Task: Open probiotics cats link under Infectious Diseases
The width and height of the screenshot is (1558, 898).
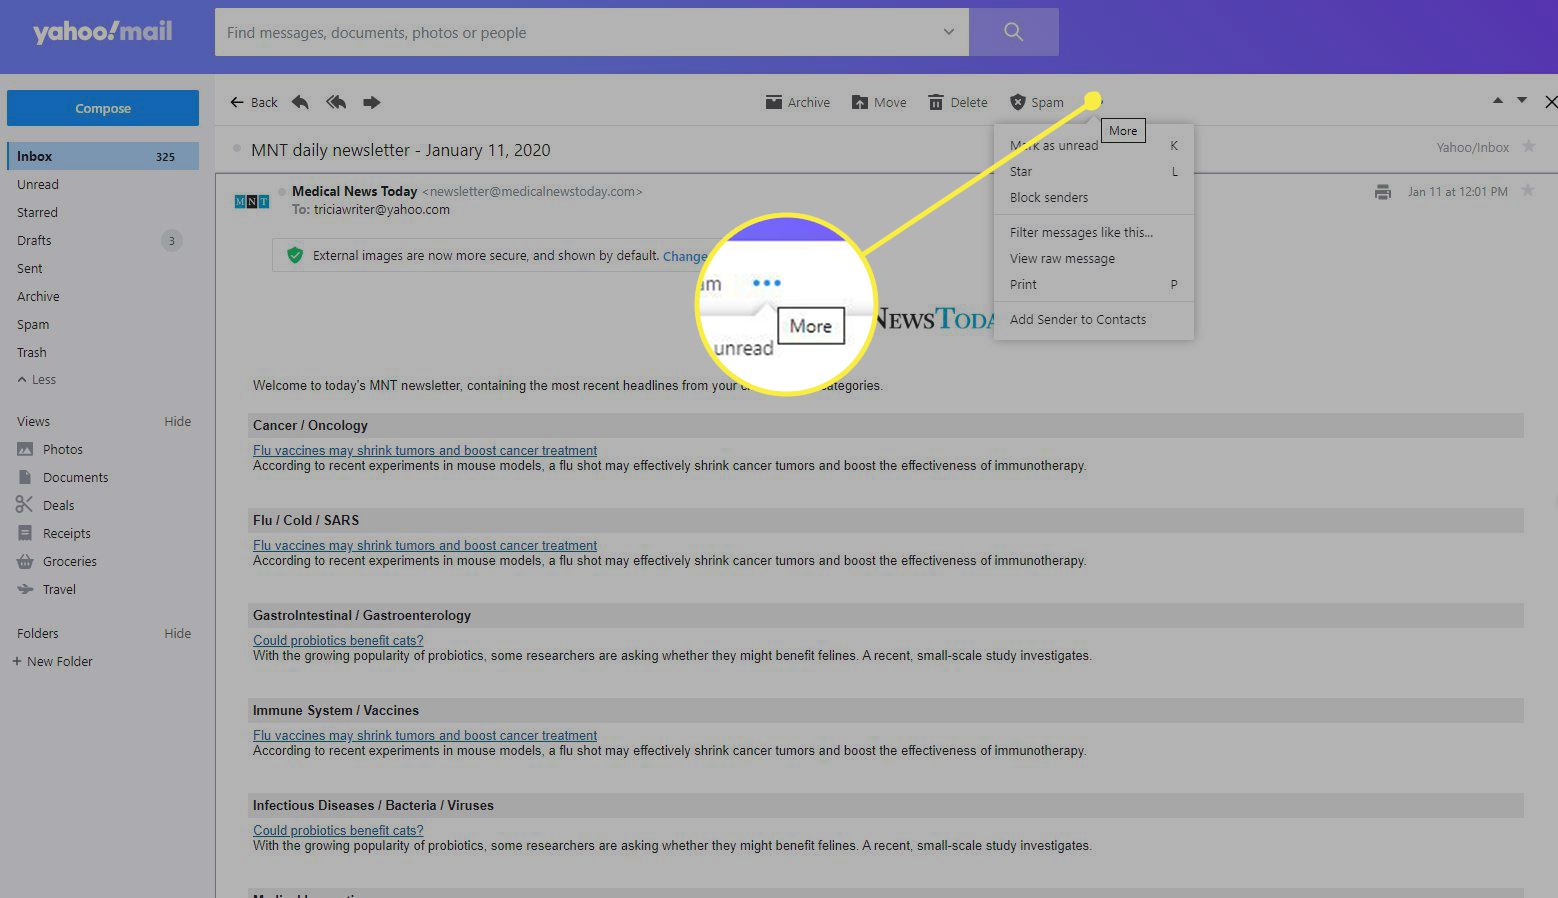Action: (338, 830)
